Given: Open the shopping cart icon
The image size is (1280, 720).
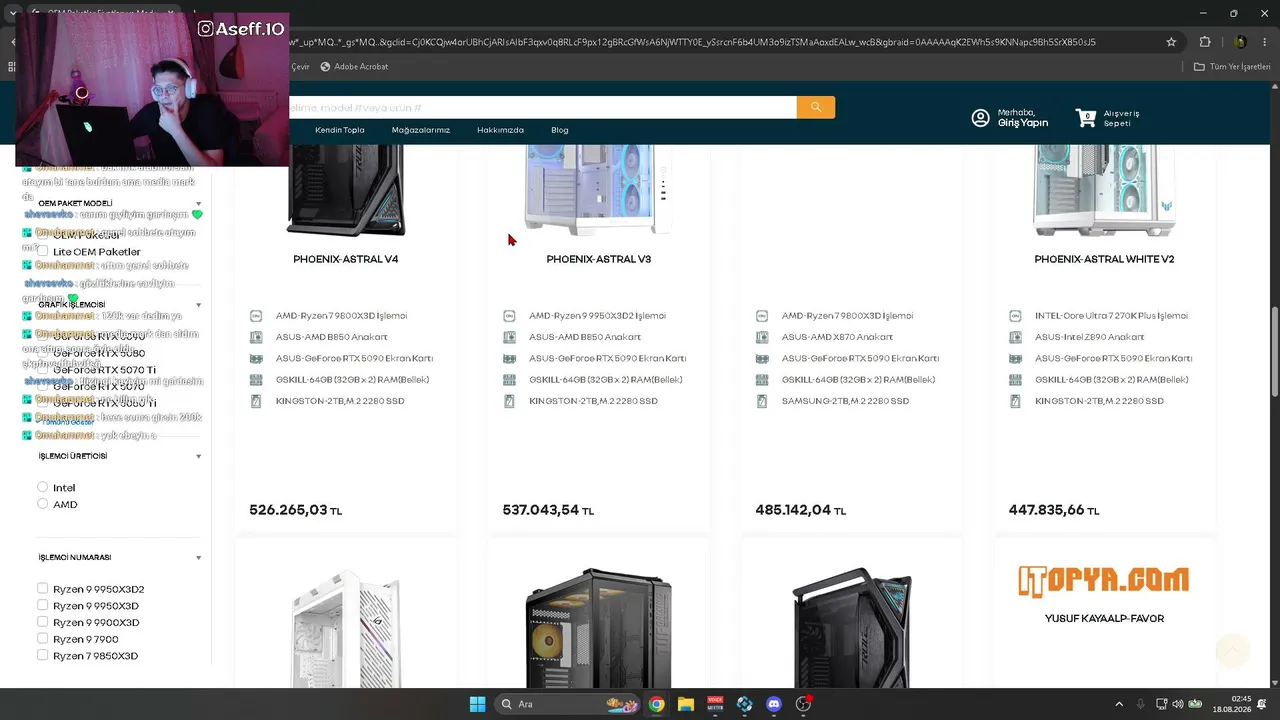Looking at the screenshot, I should pos(1086,117).
